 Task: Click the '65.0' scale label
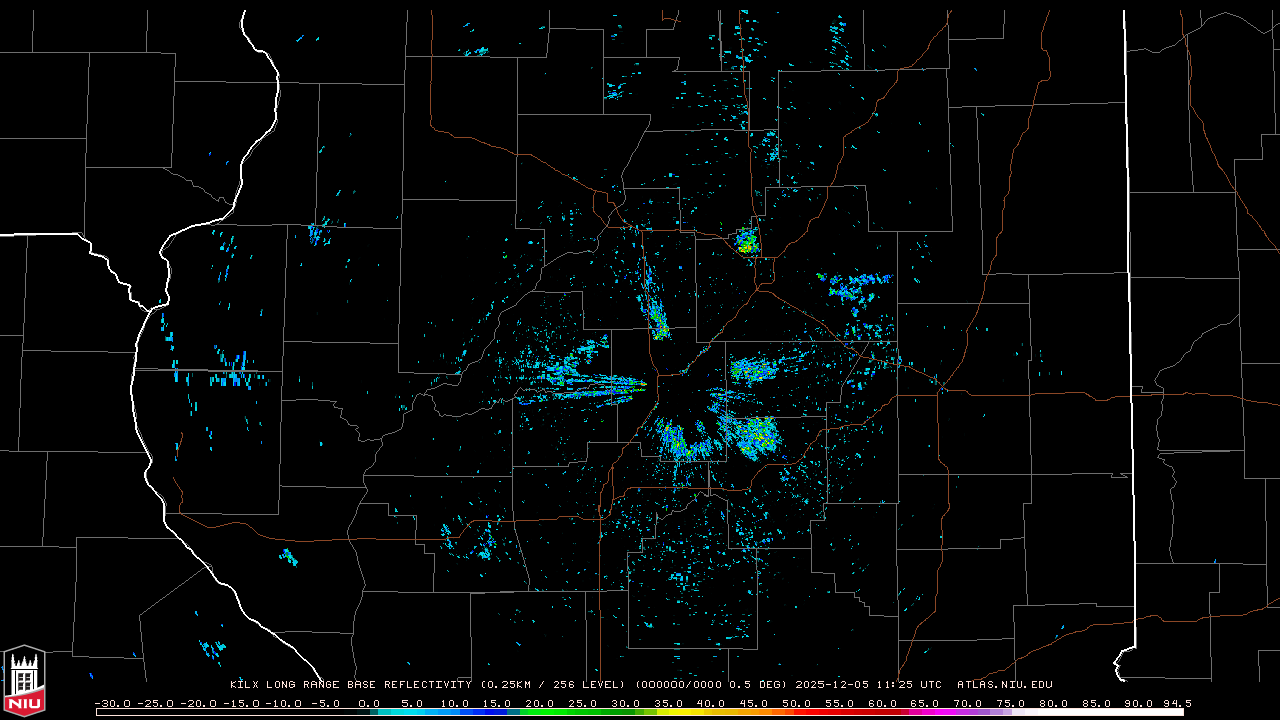925,703
